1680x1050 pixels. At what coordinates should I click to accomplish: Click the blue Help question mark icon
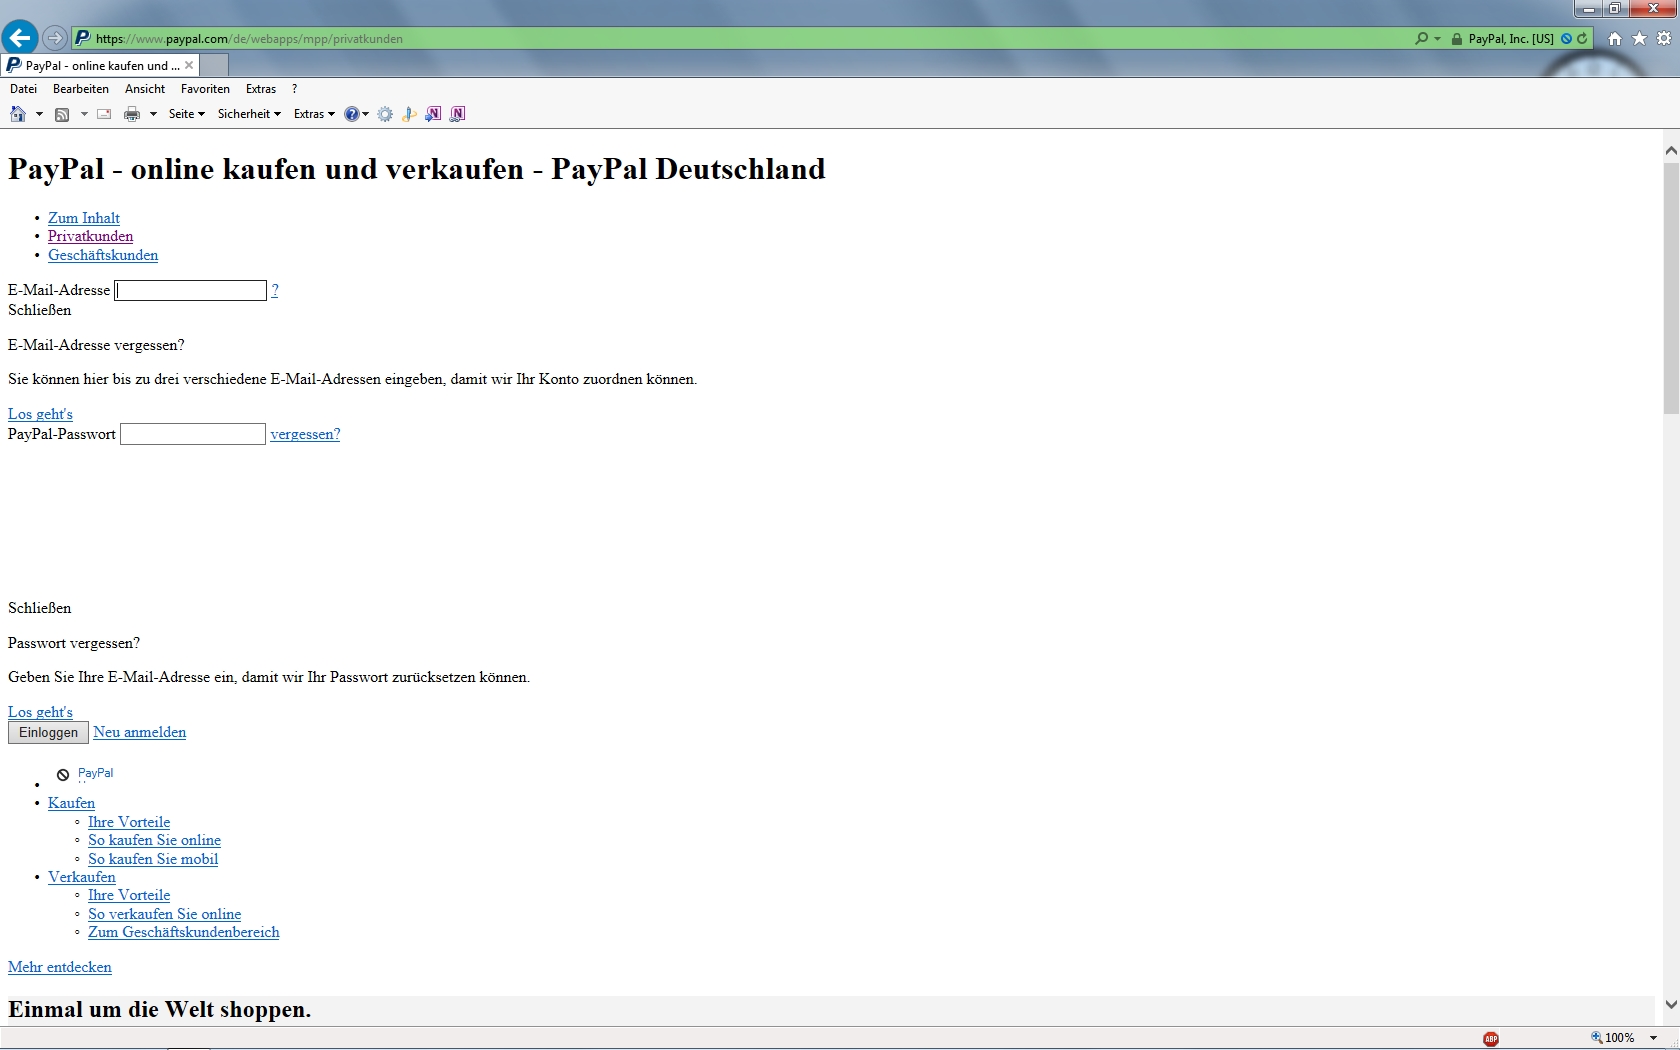[352, 114]
